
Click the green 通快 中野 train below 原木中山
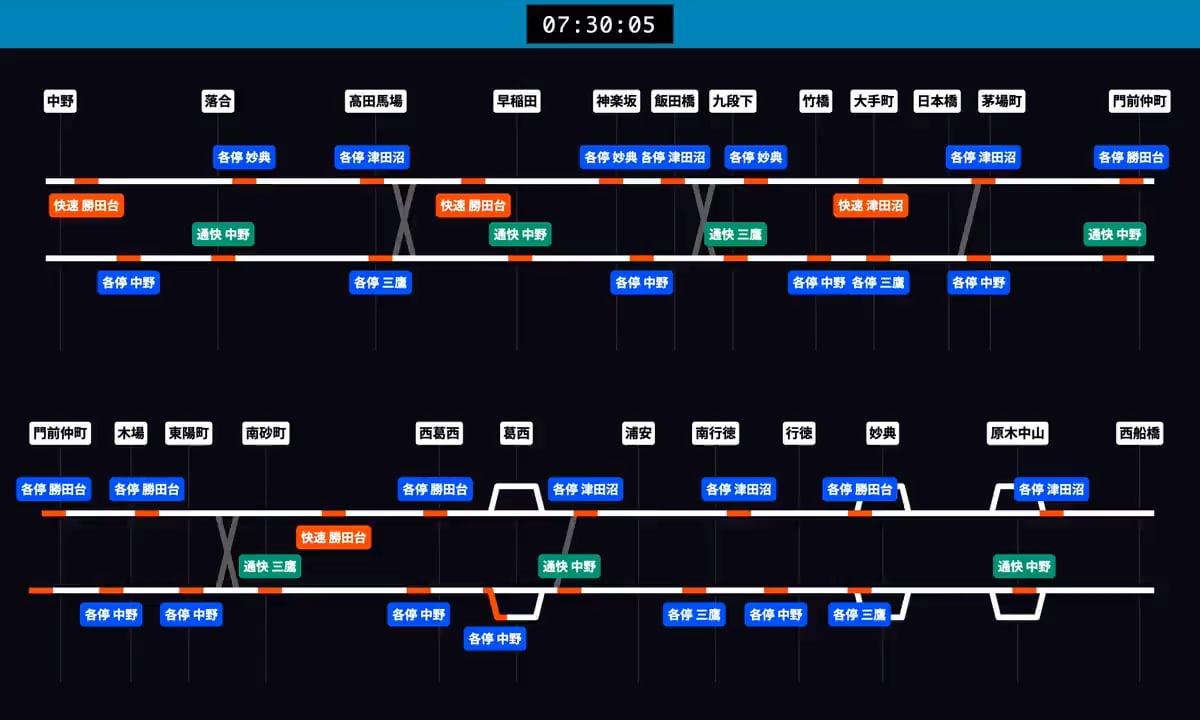[1024, 566]
